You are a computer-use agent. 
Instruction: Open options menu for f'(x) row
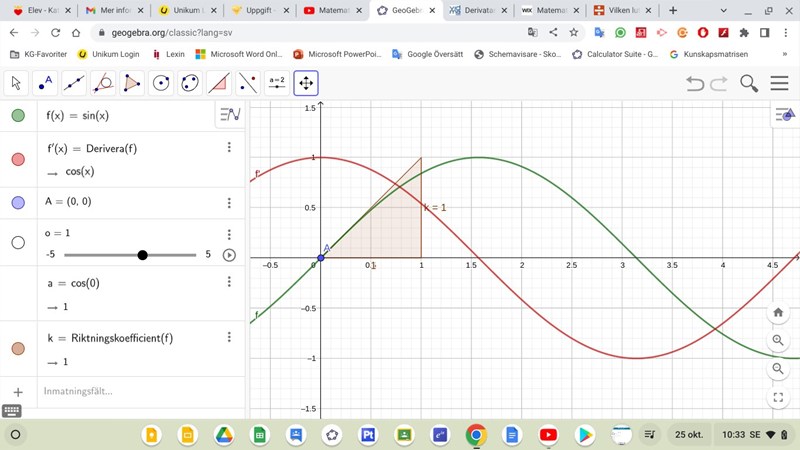pos(229,148)
